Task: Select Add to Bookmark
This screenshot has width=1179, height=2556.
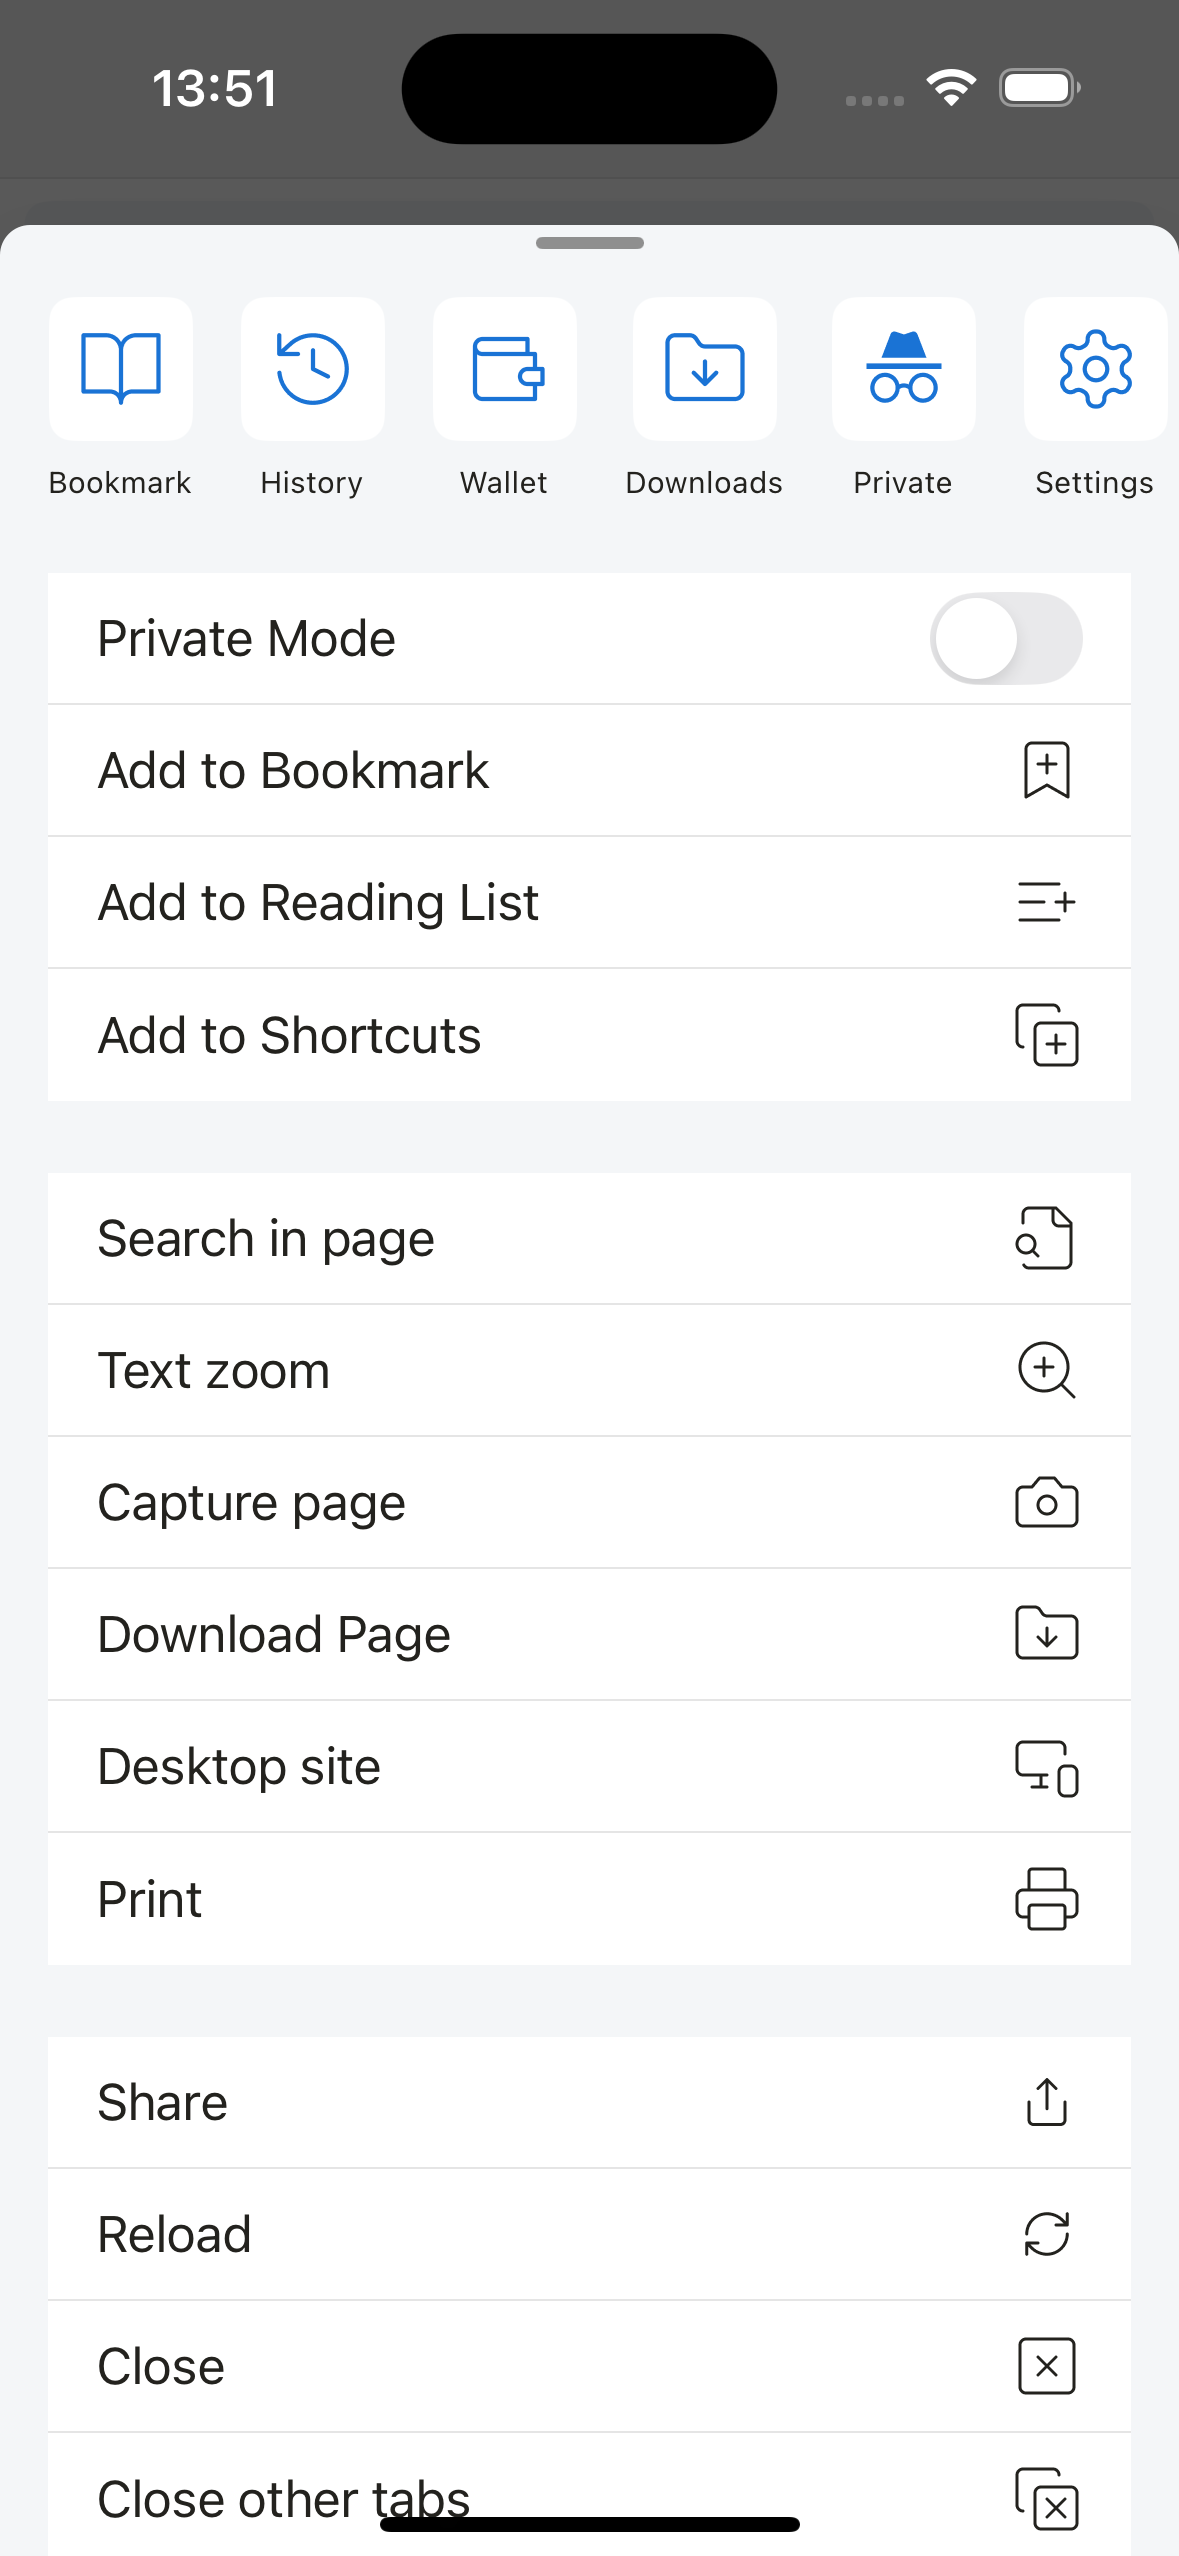Action: 589,771
